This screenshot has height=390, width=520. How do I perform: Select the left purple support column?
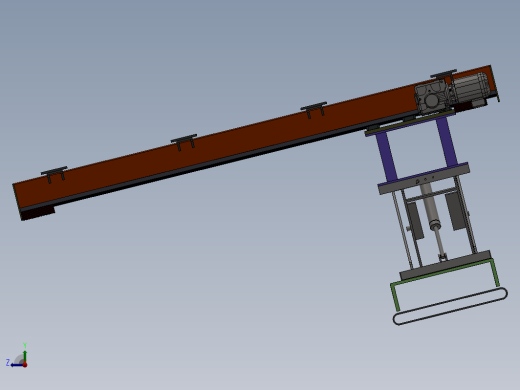click(x=387, y=156)
